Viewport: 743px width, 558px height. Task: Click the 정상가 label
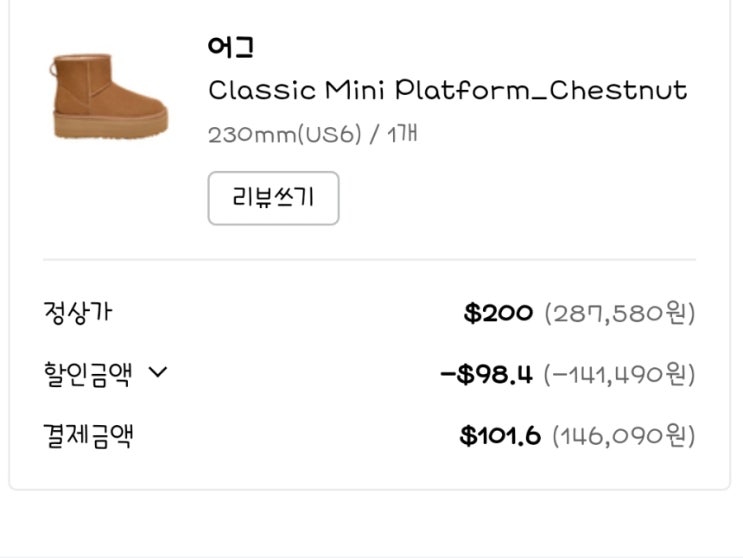[77, 312]
